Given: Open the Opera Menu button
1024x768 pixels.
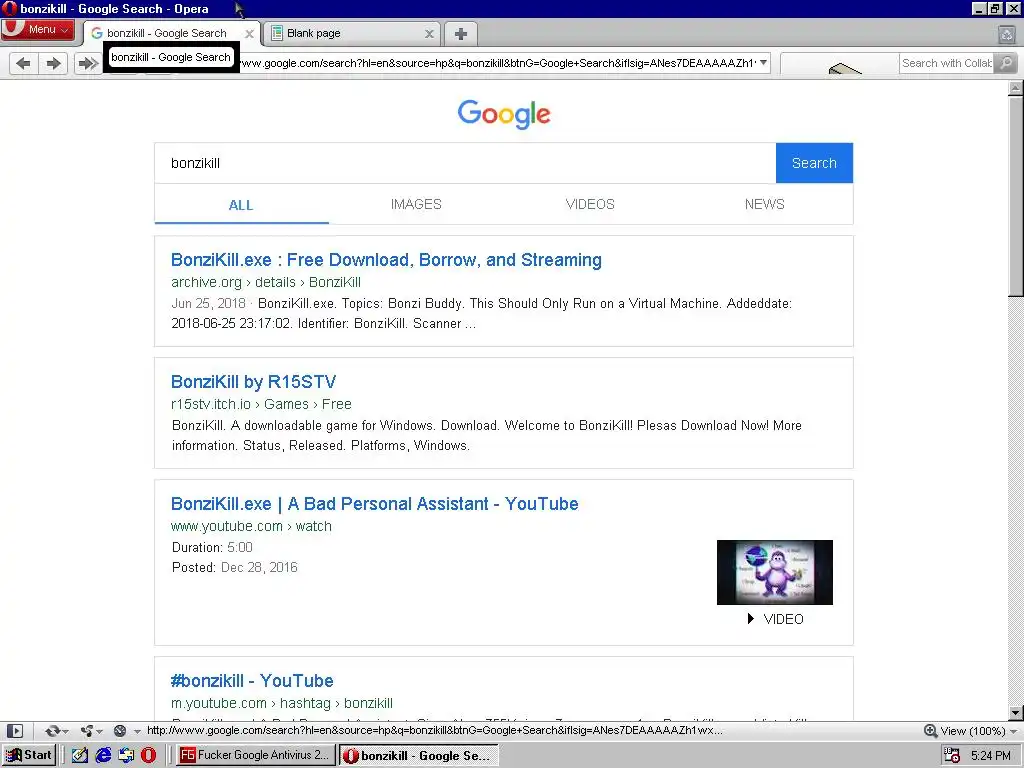Looking at the screenshot, I should pos(38,29).
